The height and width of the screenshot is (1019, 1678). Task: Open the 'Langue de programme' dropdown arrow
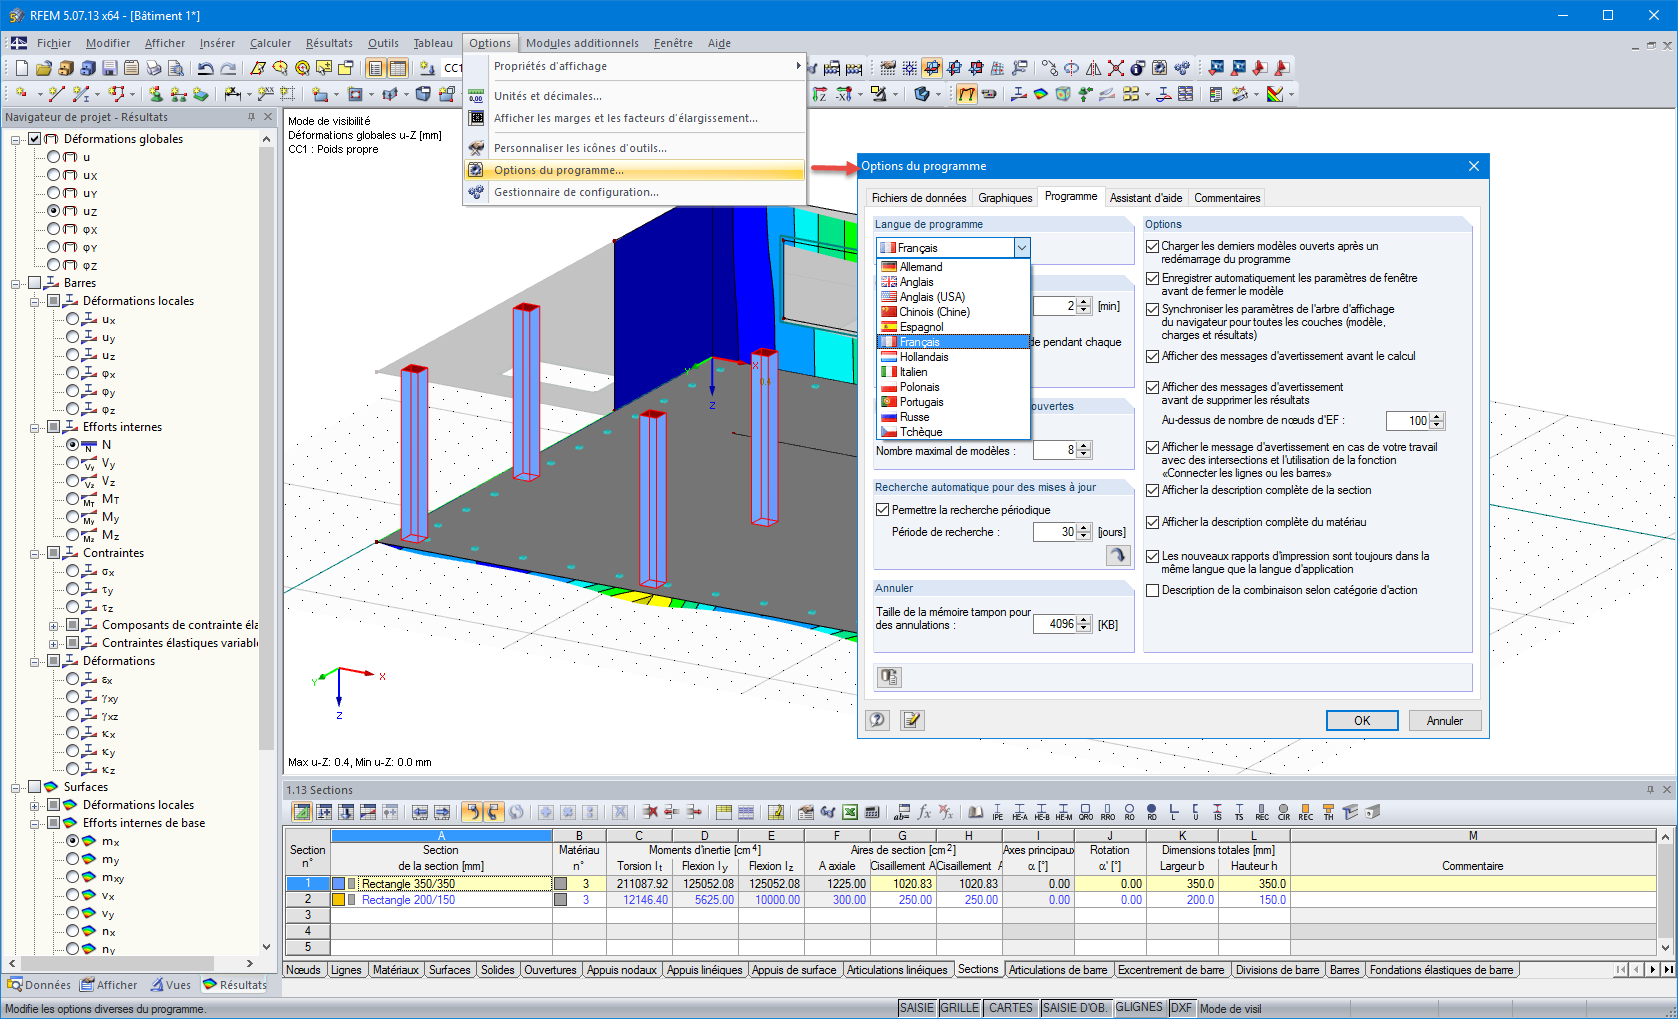point(1021,248)
